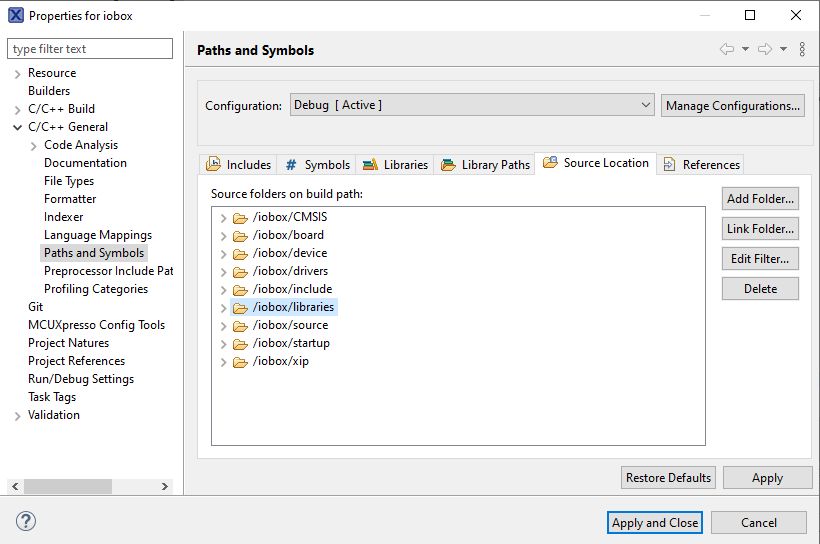The image size is (820, 544).
Task: Expand the /iobox/CMSIS source folder
Action: pyautogui.click(x=223, y=218)
